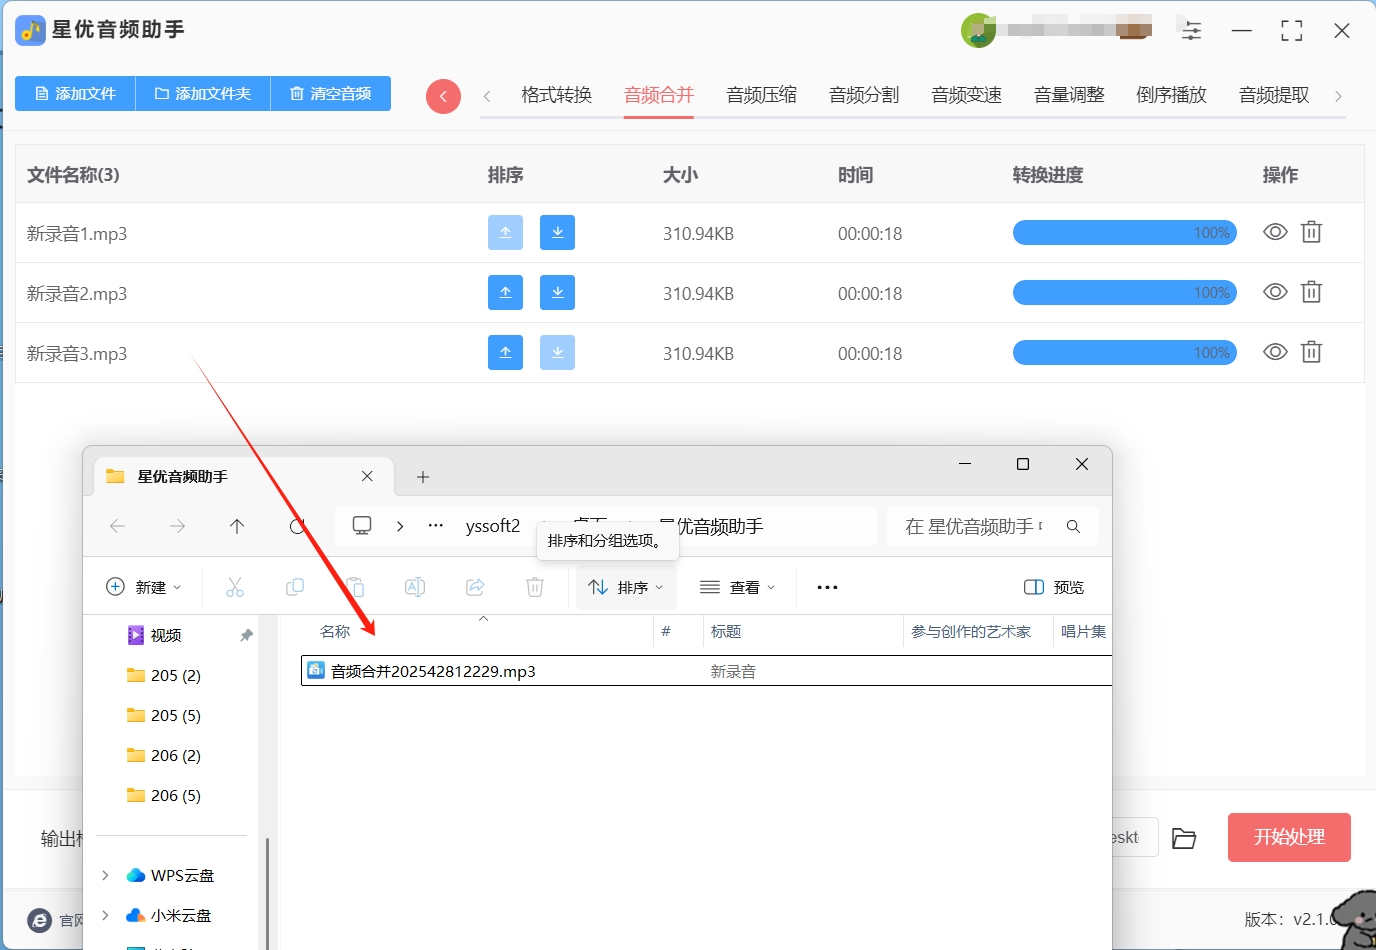Open yssoft2 path segment in address bar
The width and height of the screenshot is (1376, 950).
coord(493,526)
